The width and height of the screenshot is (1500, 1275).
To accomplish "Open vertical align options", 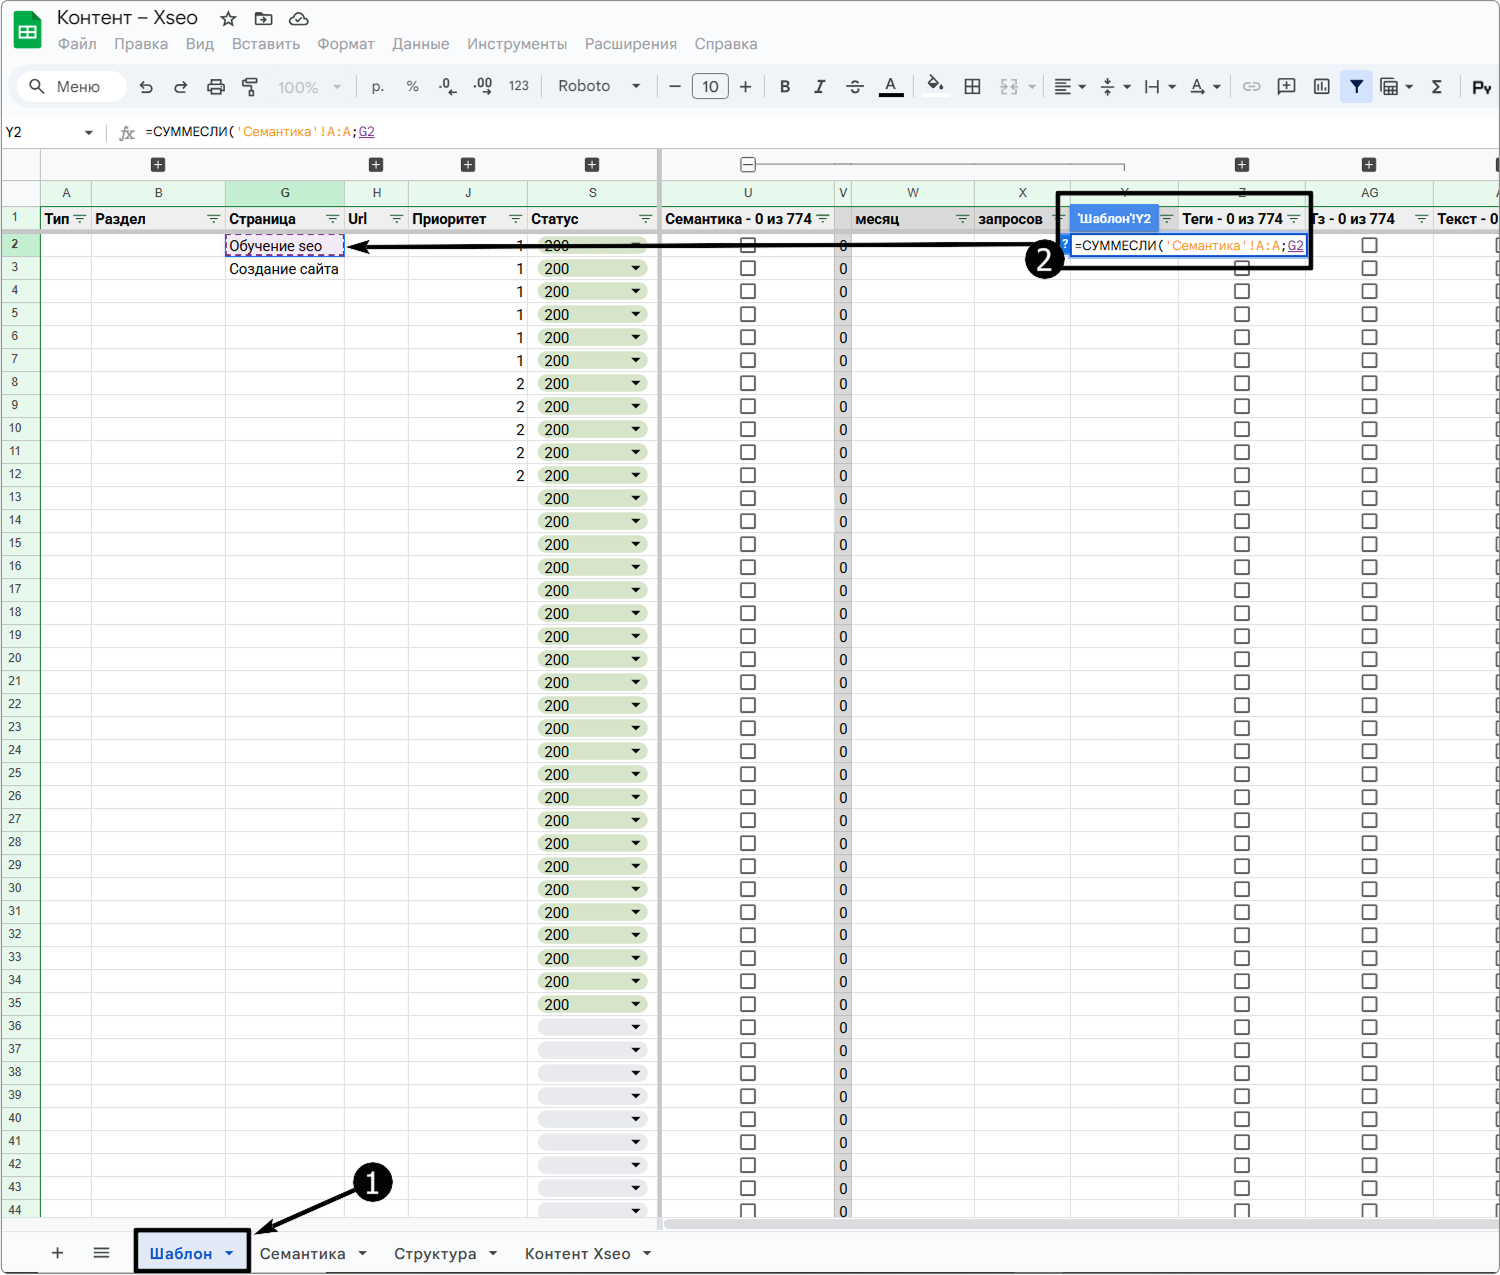I will tap(1115, 87).
